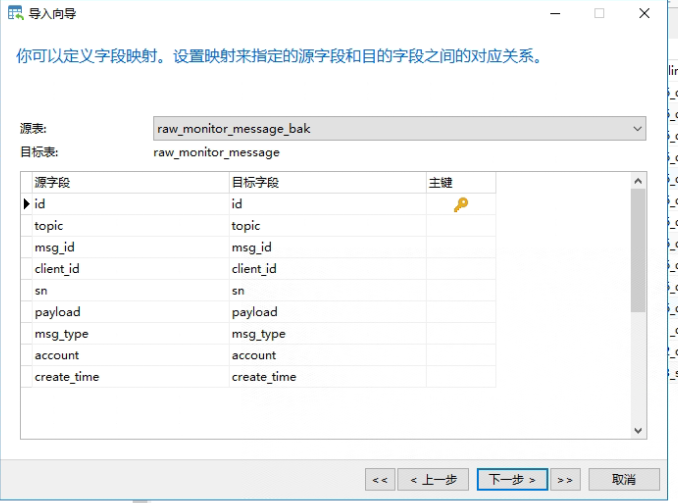Toggle primary key cell for topic row
The image size is (678, 503).
point(460,226)
